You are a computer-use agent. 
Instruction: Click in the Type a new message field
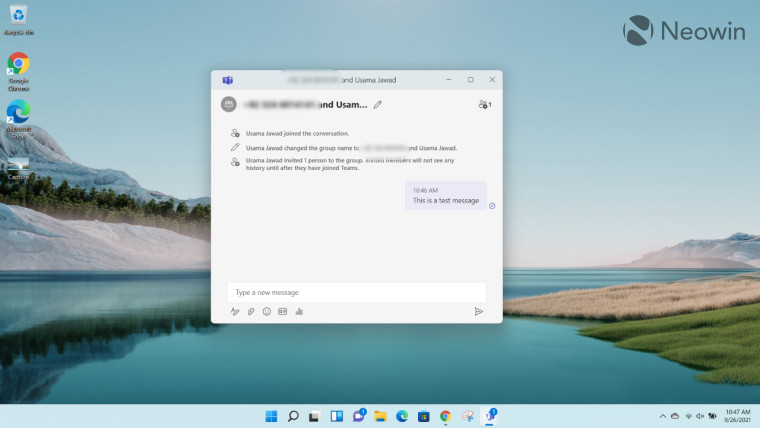coord(357,292)
